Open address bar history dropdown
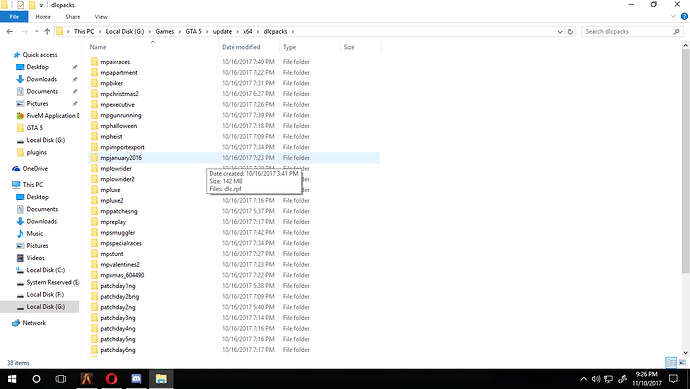 click(560, 32)
